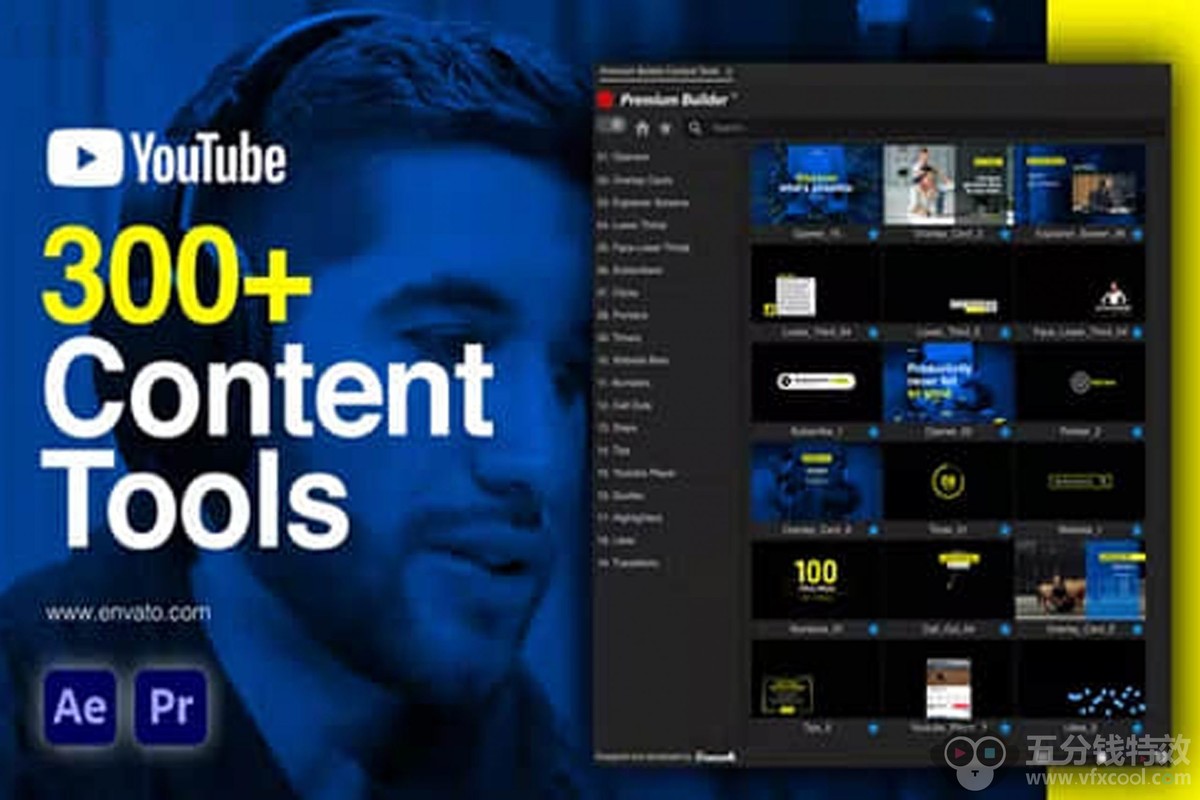The height and width of the screenshot is (800, 1200).
Task: Select the Premium Builder Content Tools panel tab
Action: (x=665, y=72)
